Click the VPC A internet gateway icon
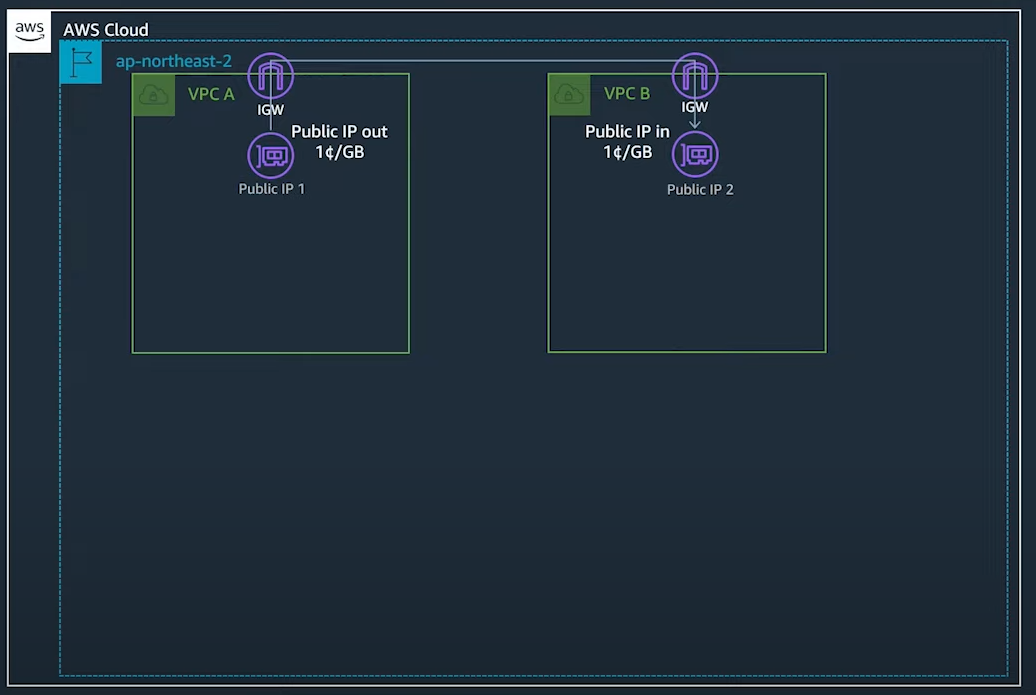Viewport: 1036px width, 695px height. pos(271,76)
